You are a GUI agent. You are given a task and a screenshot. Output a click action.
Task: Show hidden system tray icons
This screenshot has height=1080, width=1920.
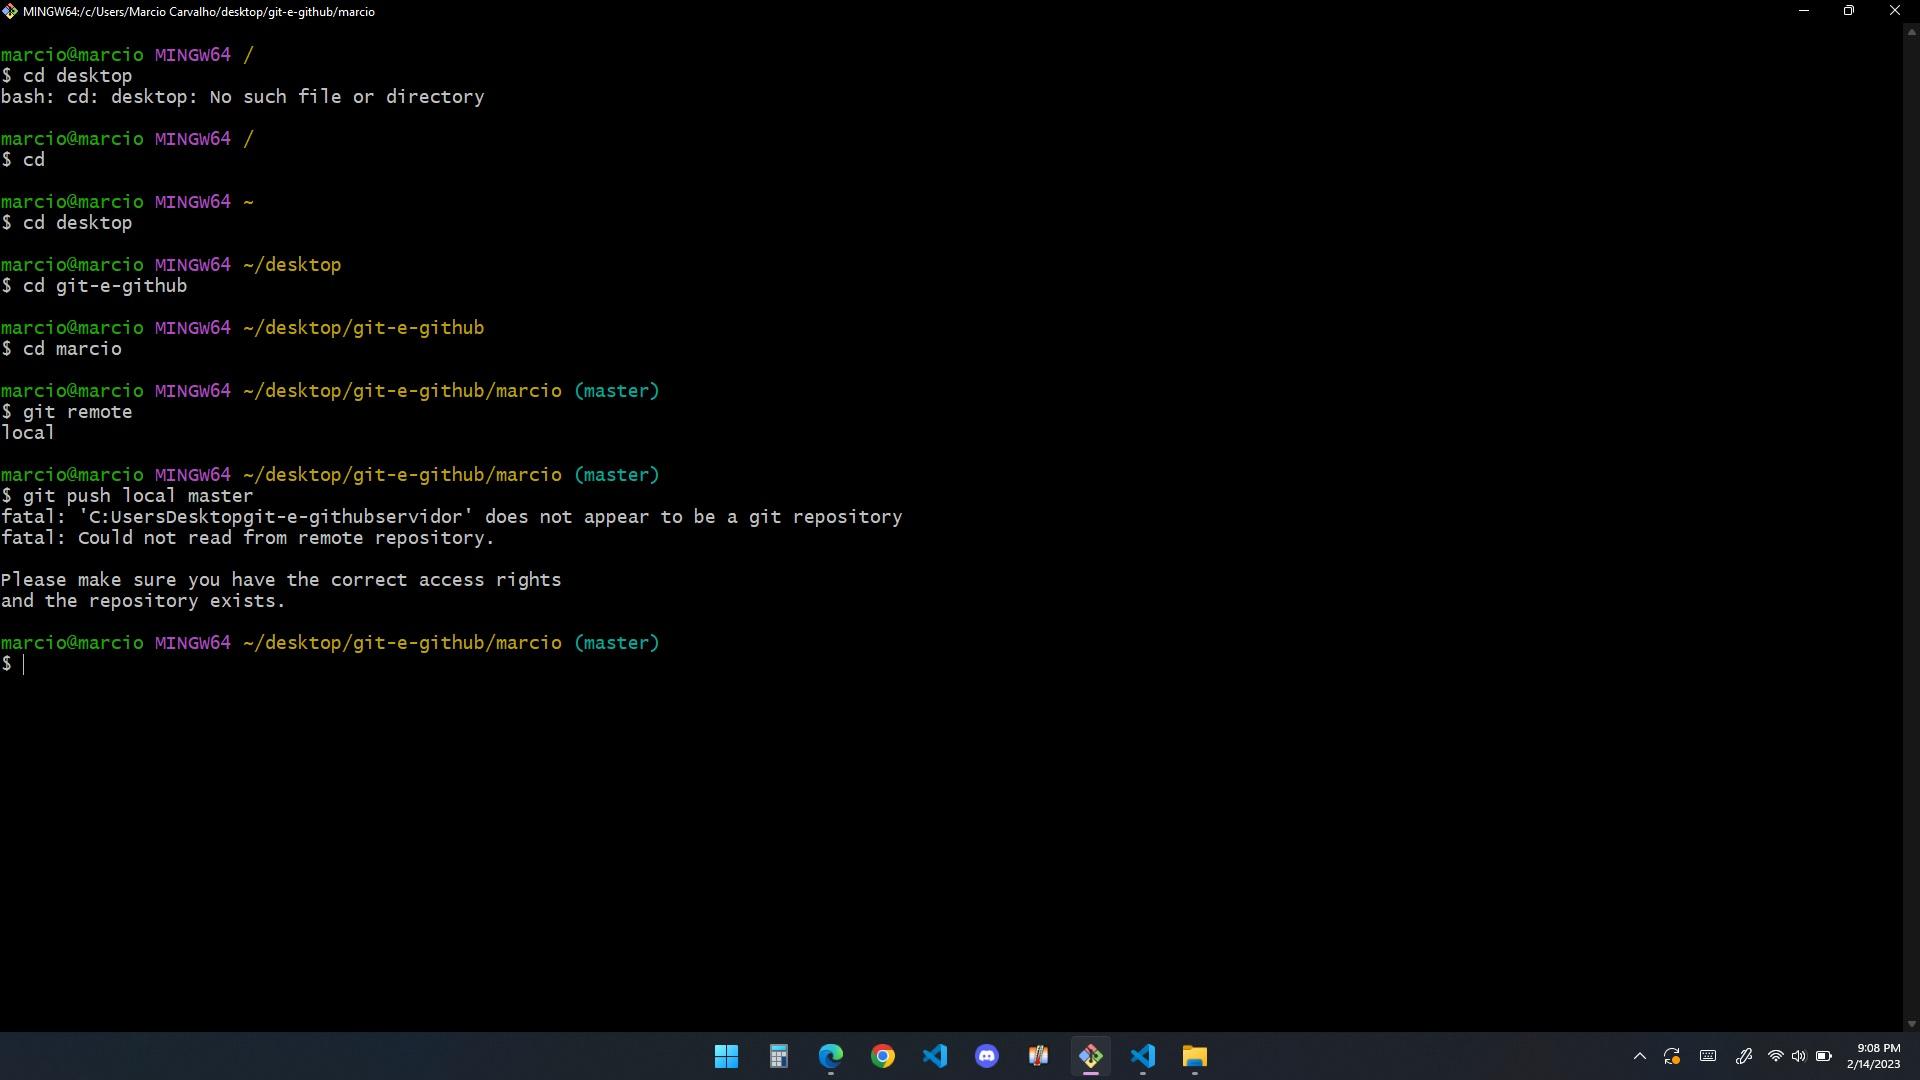1639,1056
